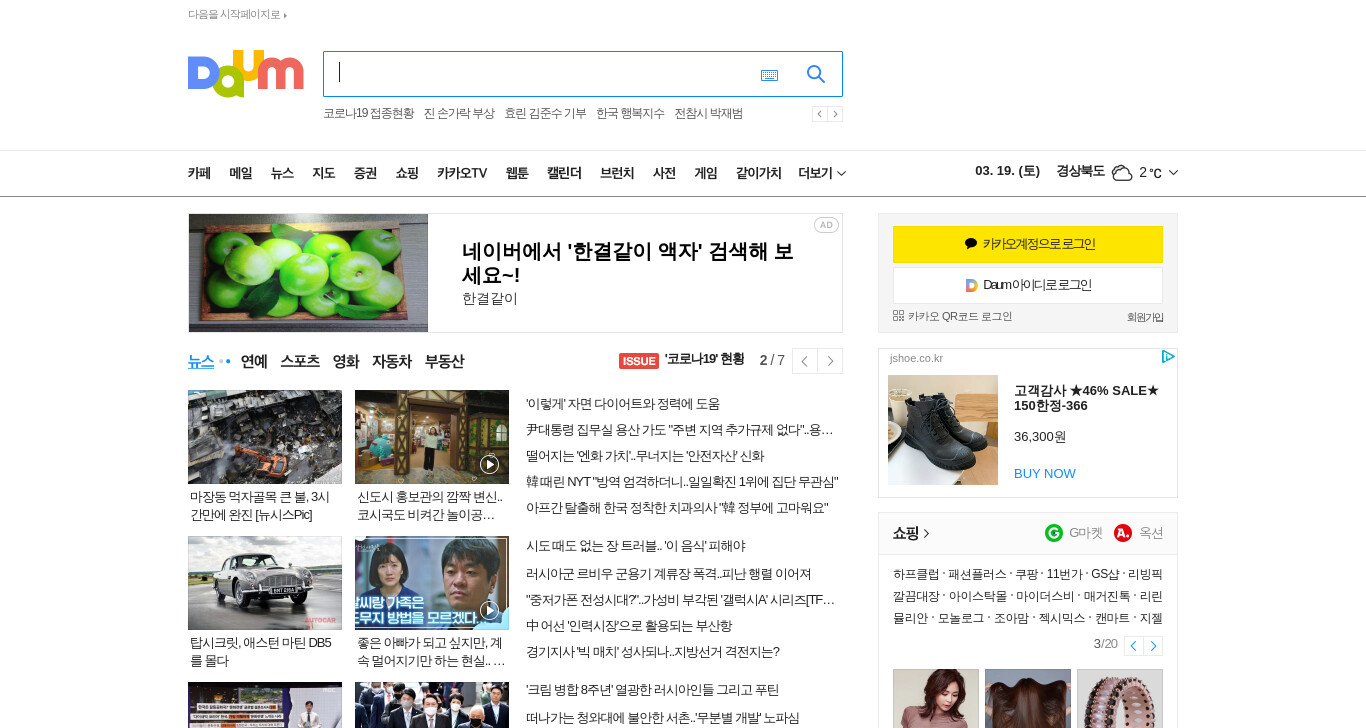
Task: Click the red ISSUE badge
Action: 639,361
